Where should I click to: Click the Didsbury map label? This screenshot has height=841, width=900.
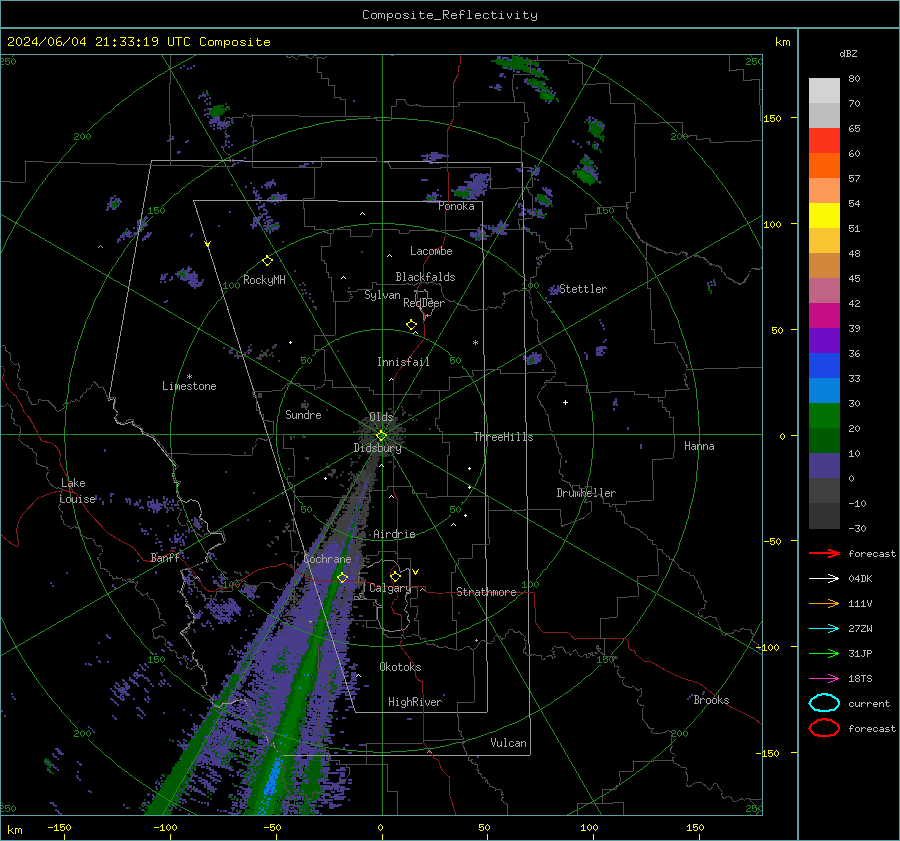[x=377, y=448]
